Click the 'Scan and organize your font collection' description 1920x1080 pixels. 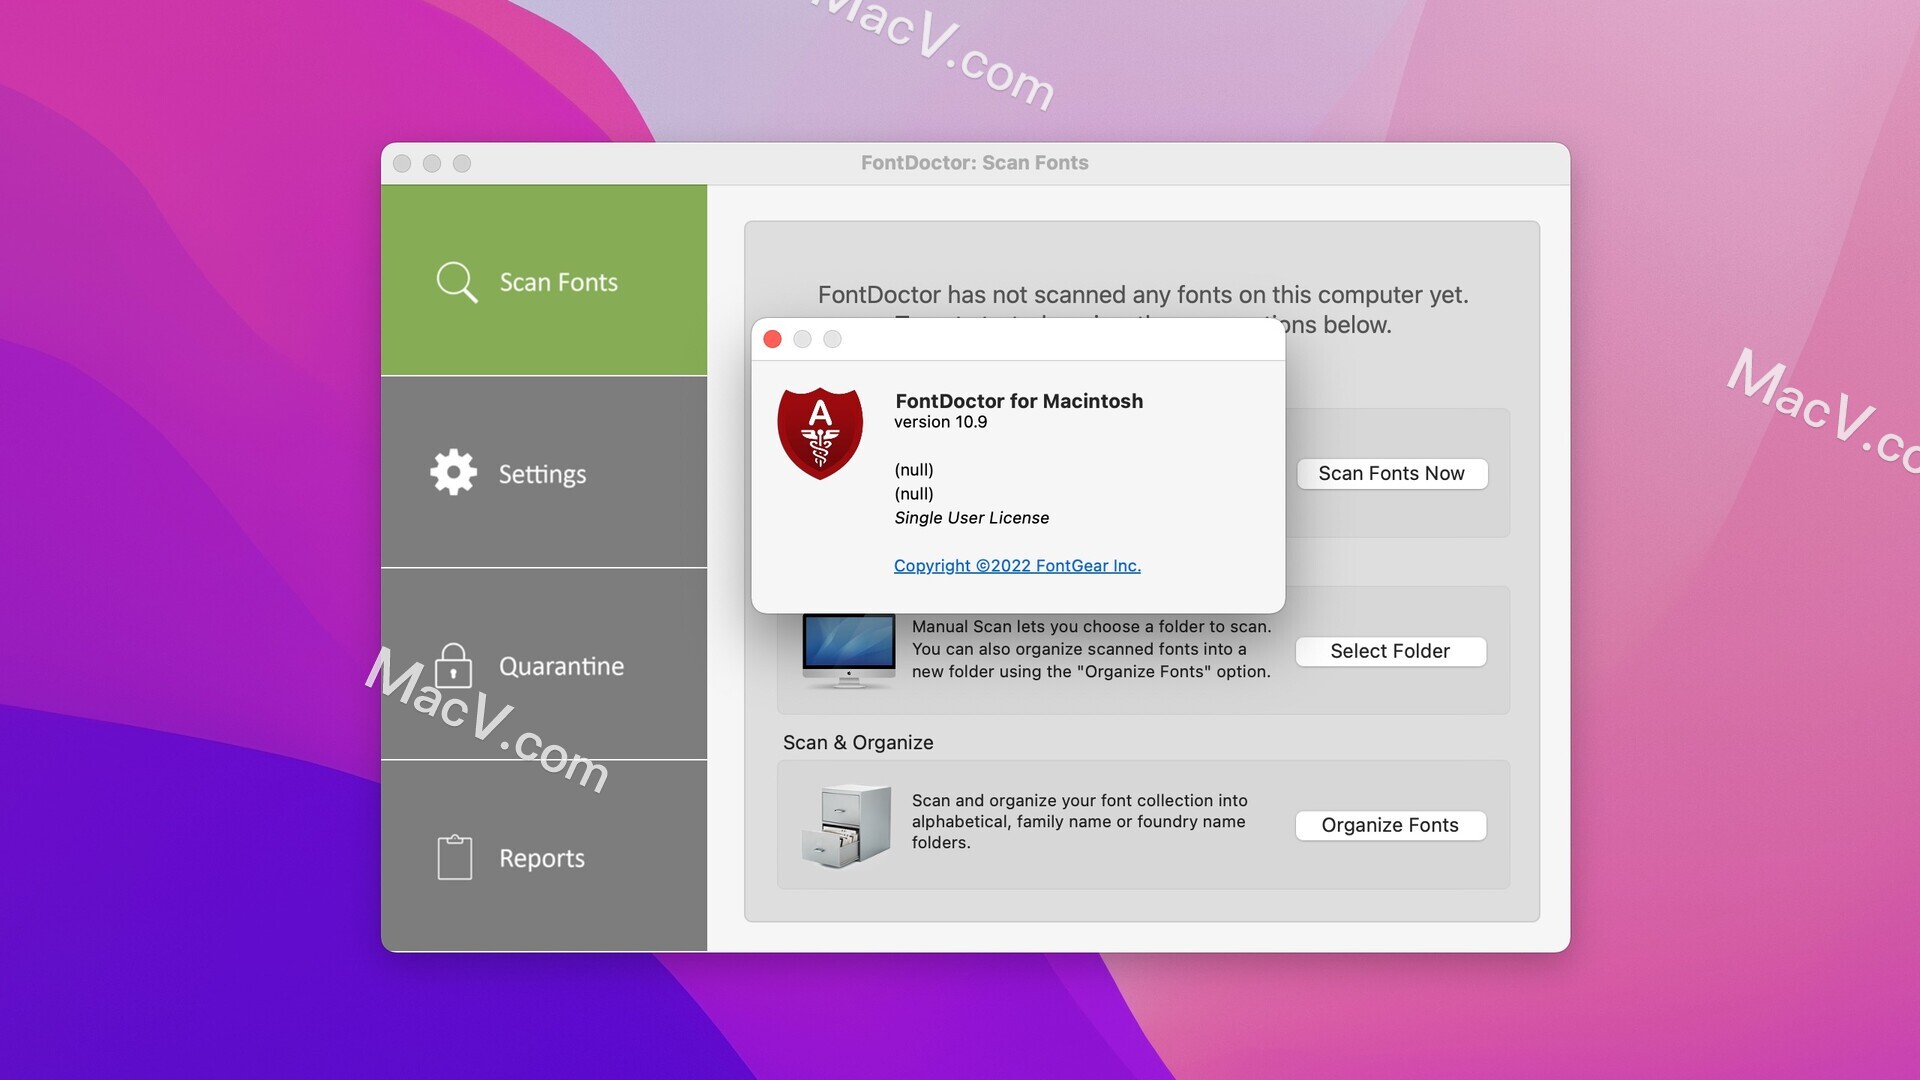point(1079,821)
